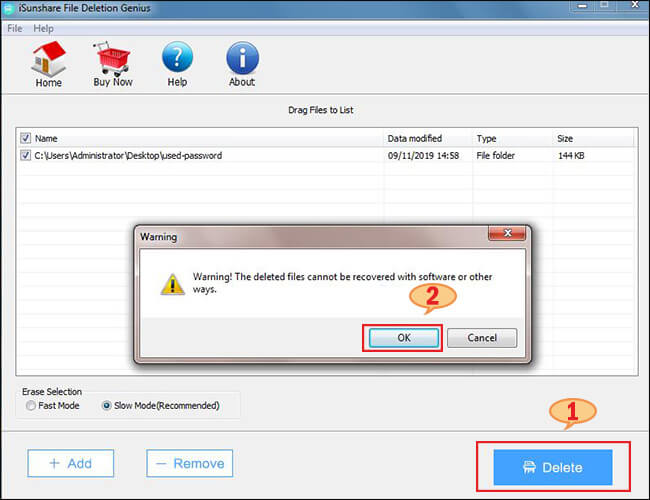Click the Add button
650x500 pixels.
(70, 464)
